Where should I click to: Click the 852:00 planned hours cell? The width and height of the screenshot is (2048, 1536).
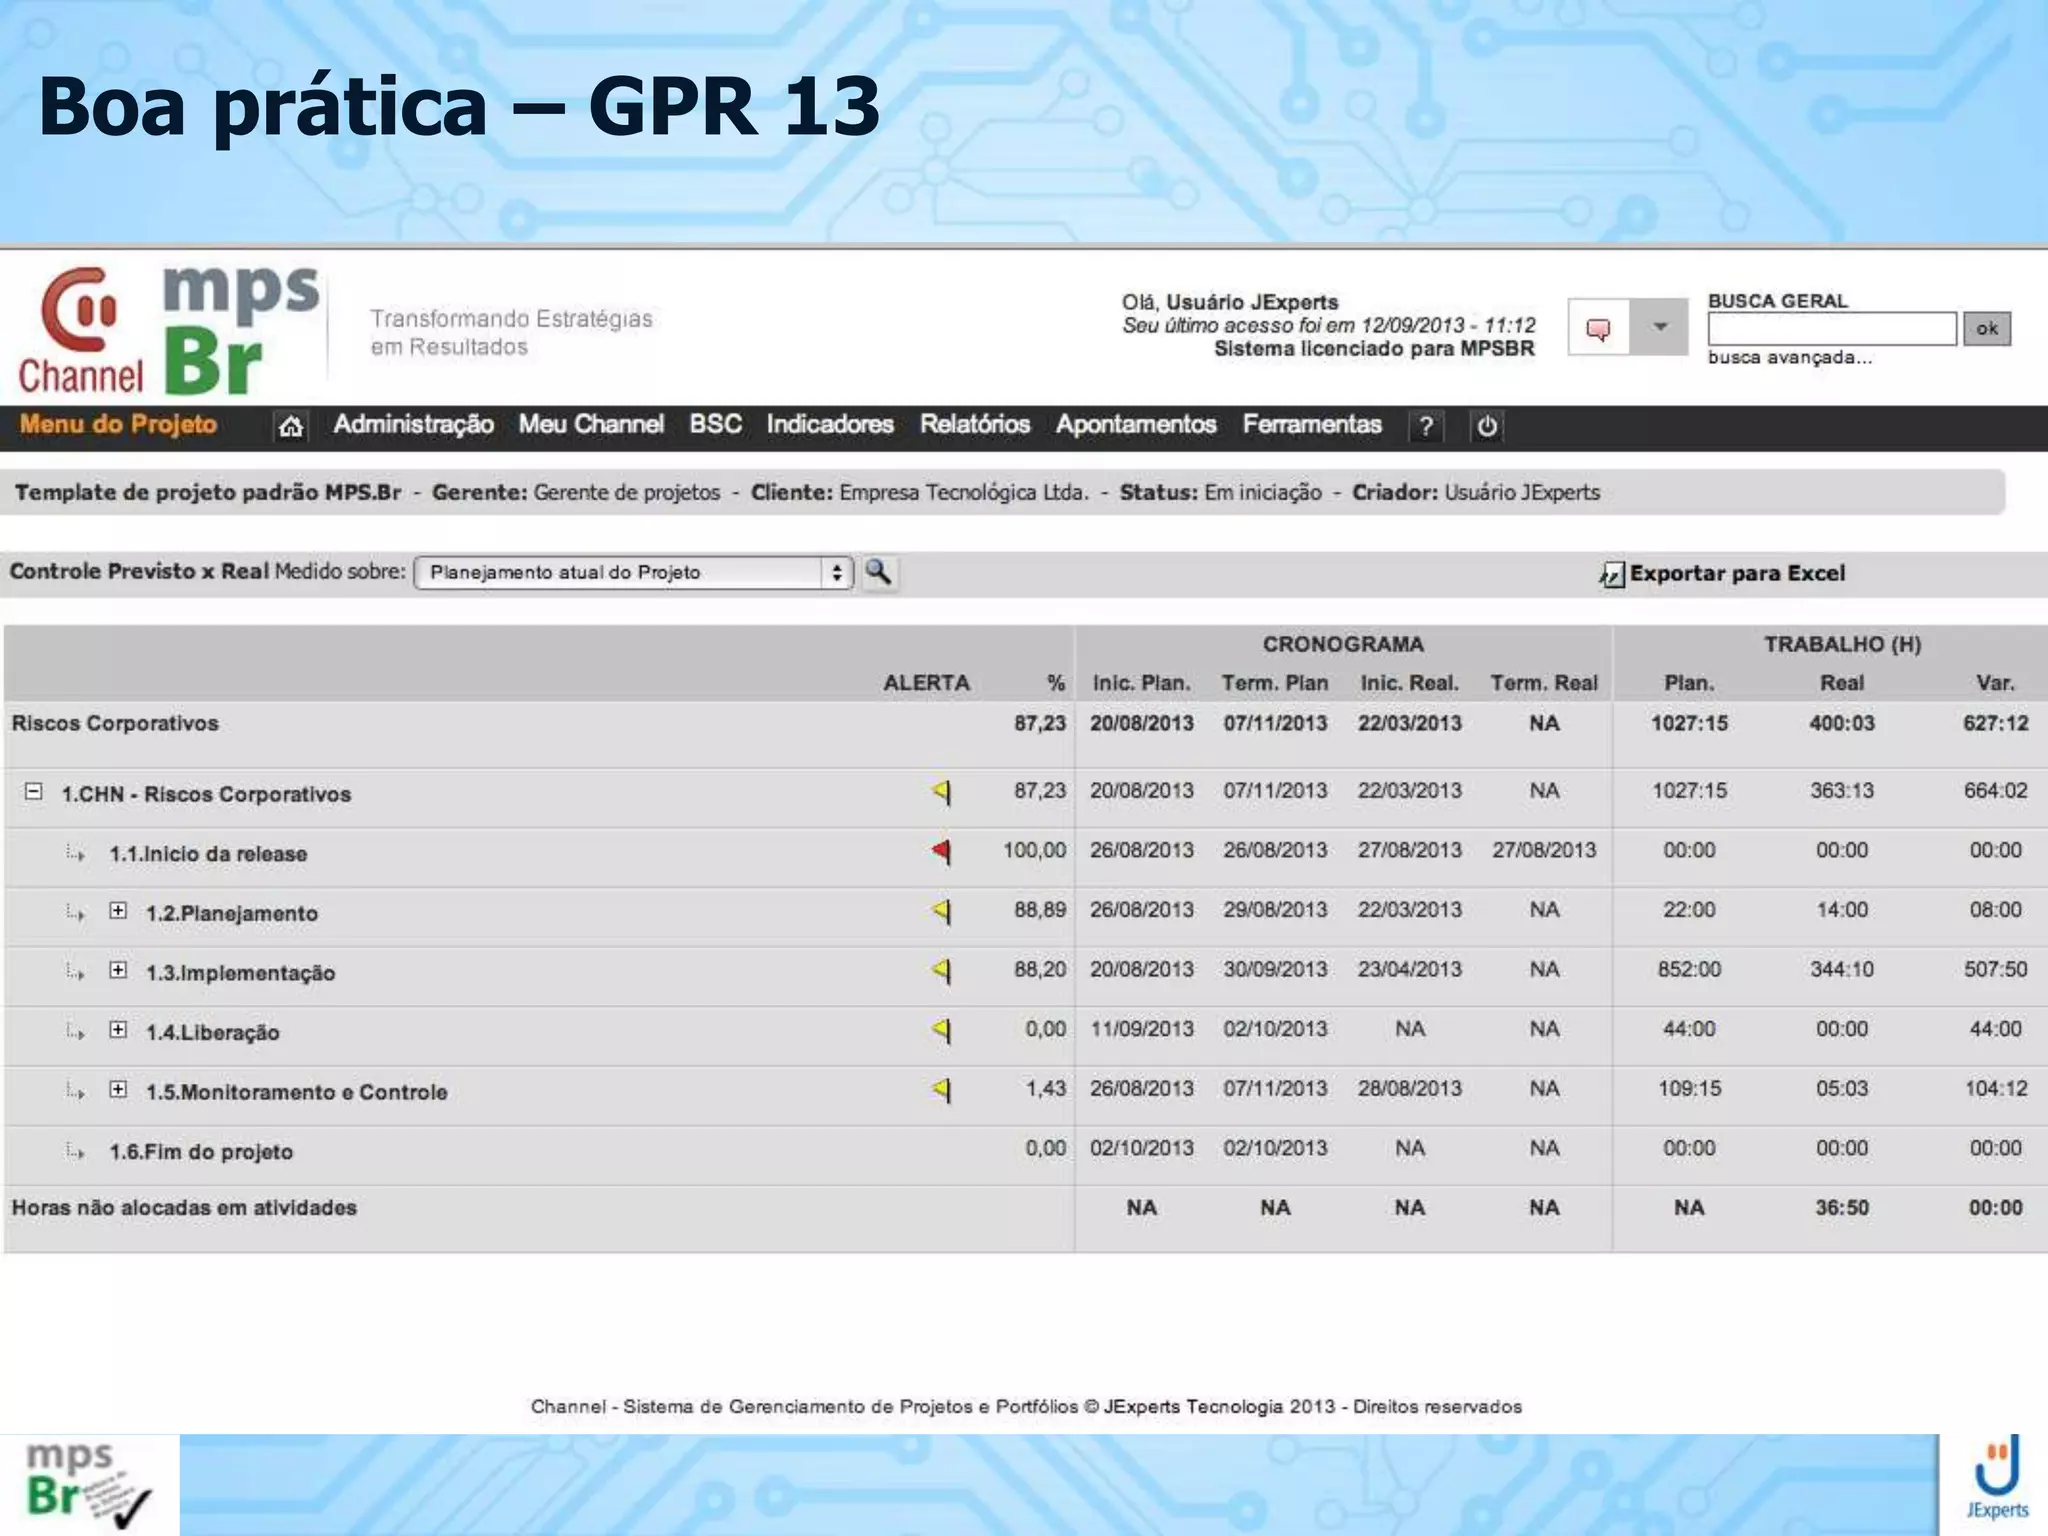pyautogui.click(x=1689, y=969)
